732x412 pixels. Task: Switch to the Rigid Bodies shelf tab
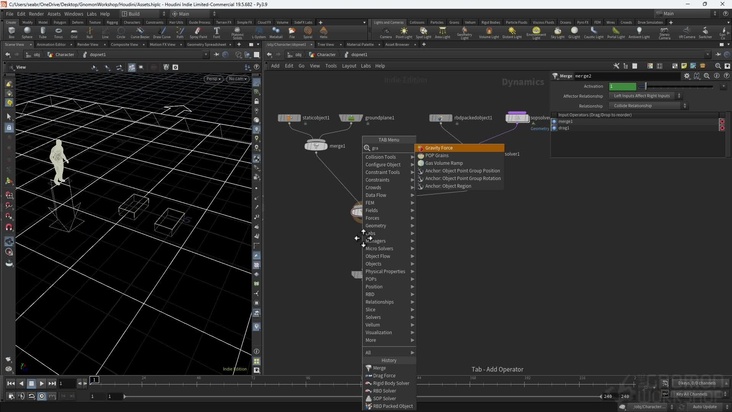[491, 22]
